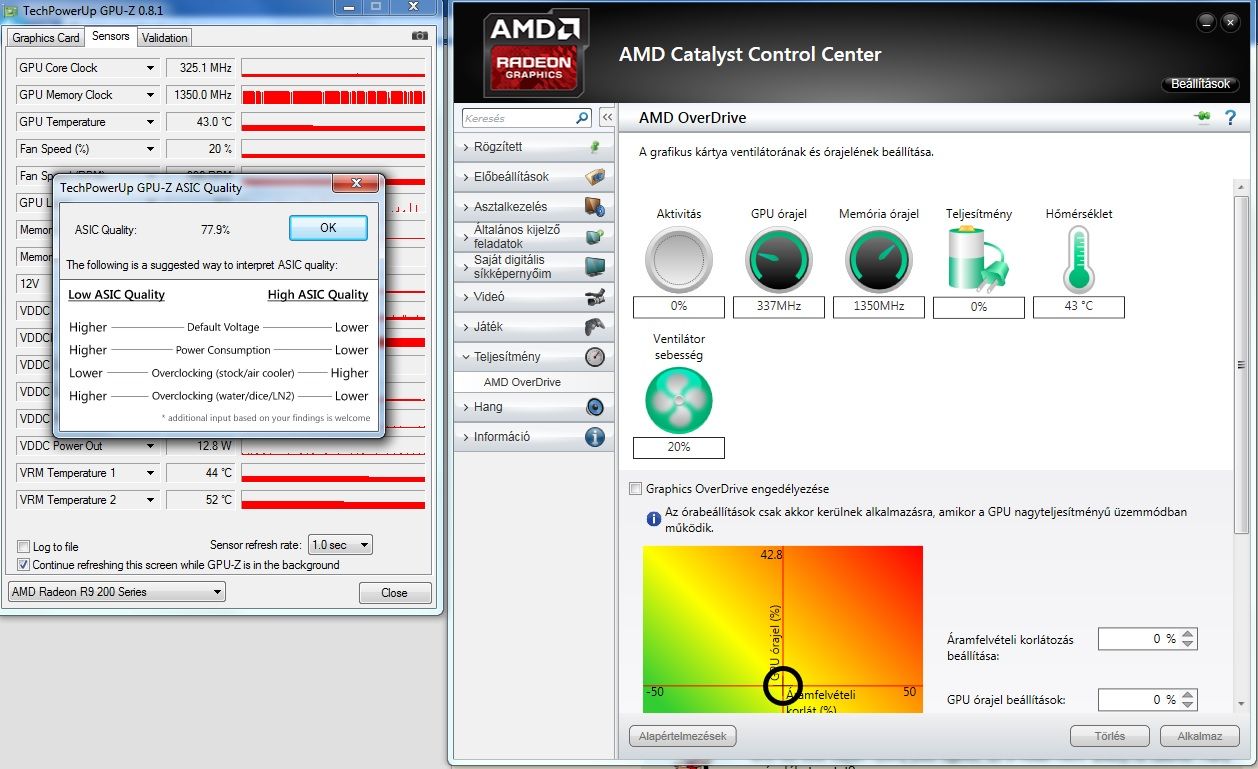Click the Hang speaker icon
1258x769 pixels.
pos(595,407)
